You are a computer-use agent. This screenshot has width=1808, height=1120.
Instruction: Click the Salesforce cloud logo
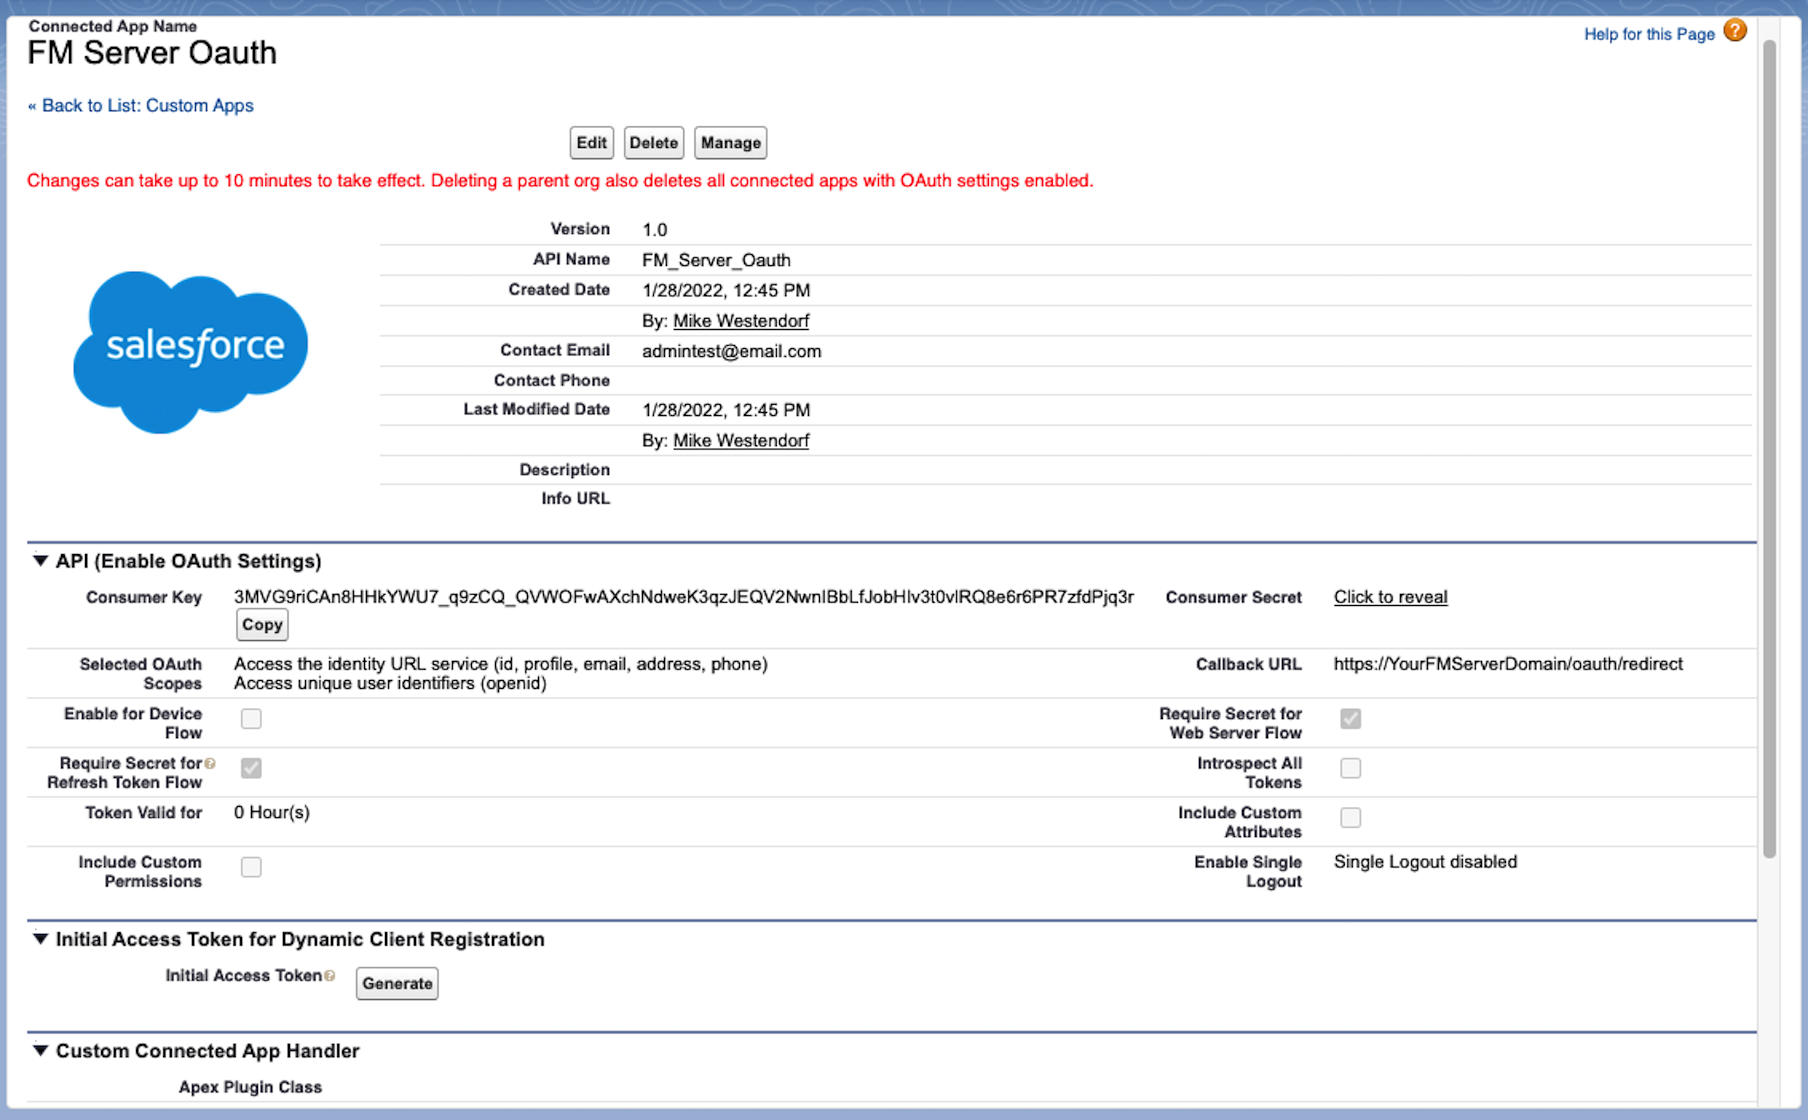click(190, 352)
